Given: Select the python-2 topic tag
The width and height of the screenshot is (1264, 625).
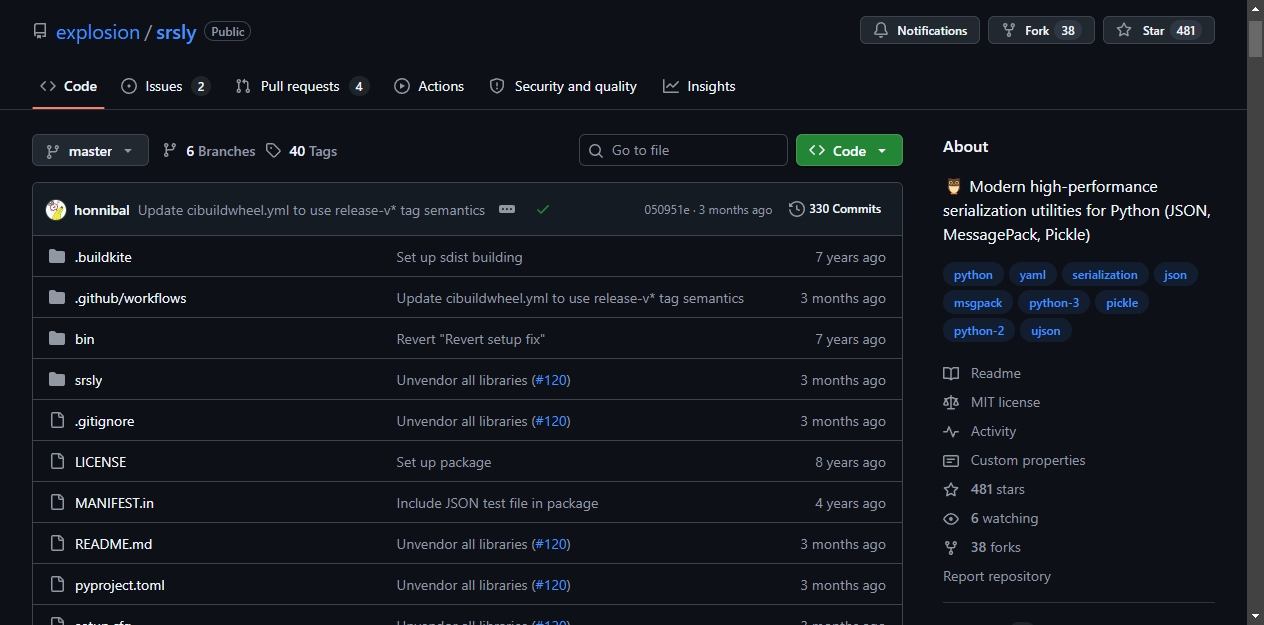Looking at the screenshot, I should pos(979,331).
